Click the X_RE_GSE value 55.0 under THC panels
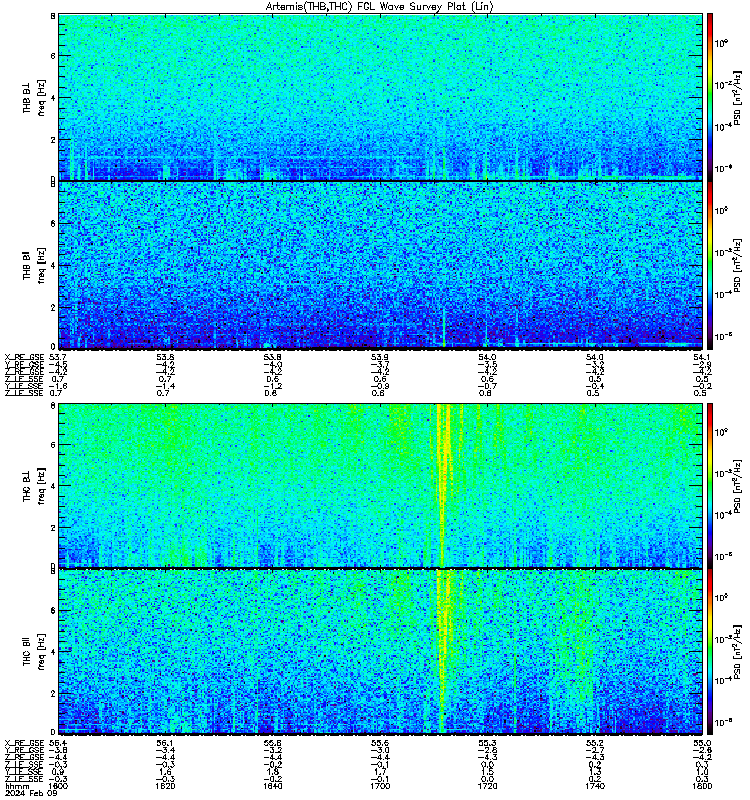 click(702, 743)
